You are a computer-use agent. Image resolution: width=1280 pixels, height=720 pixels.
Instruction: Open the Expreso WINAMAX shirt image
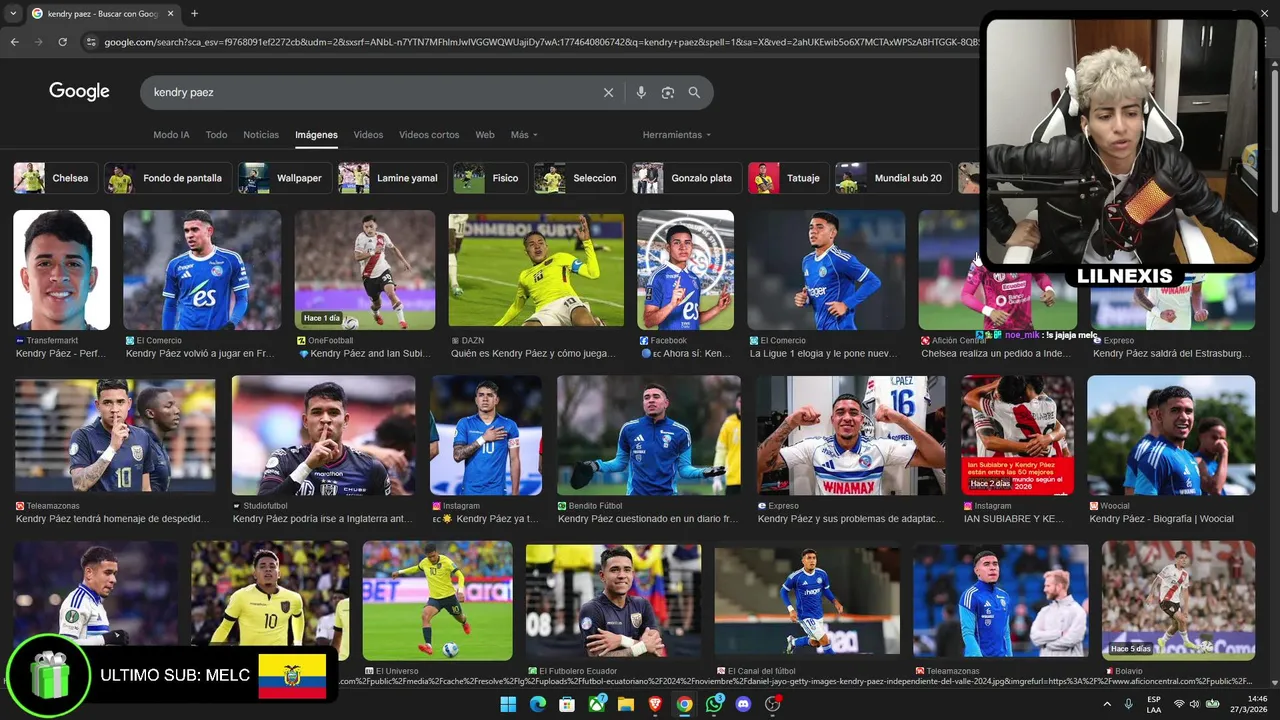[x=851, y=435]
